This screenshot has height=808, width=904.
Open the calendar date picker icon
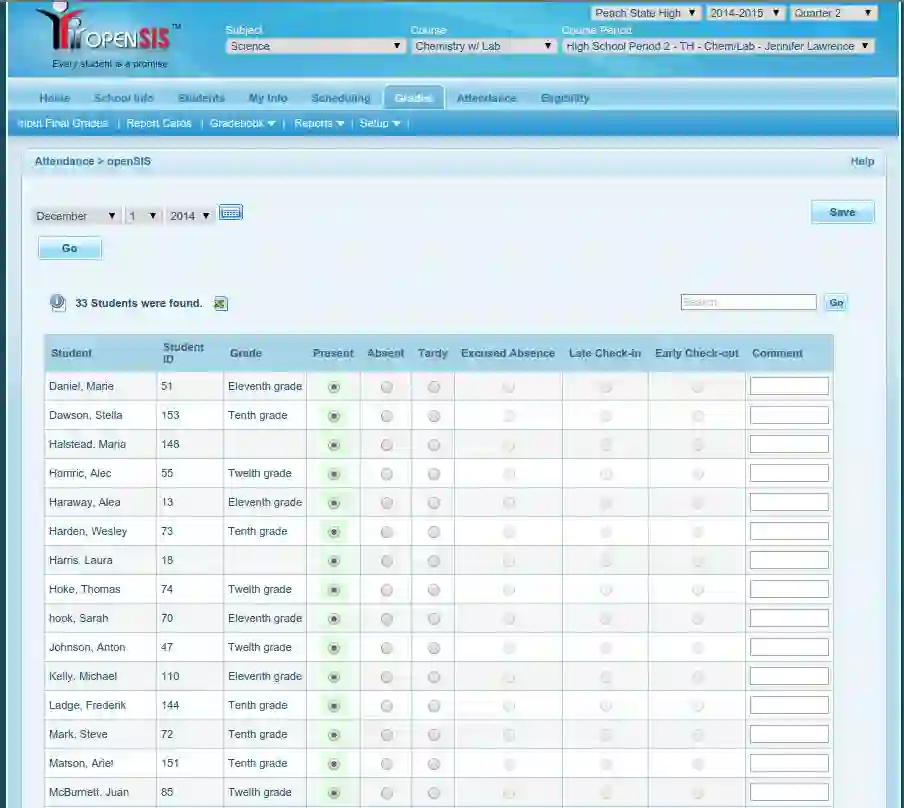231,213
